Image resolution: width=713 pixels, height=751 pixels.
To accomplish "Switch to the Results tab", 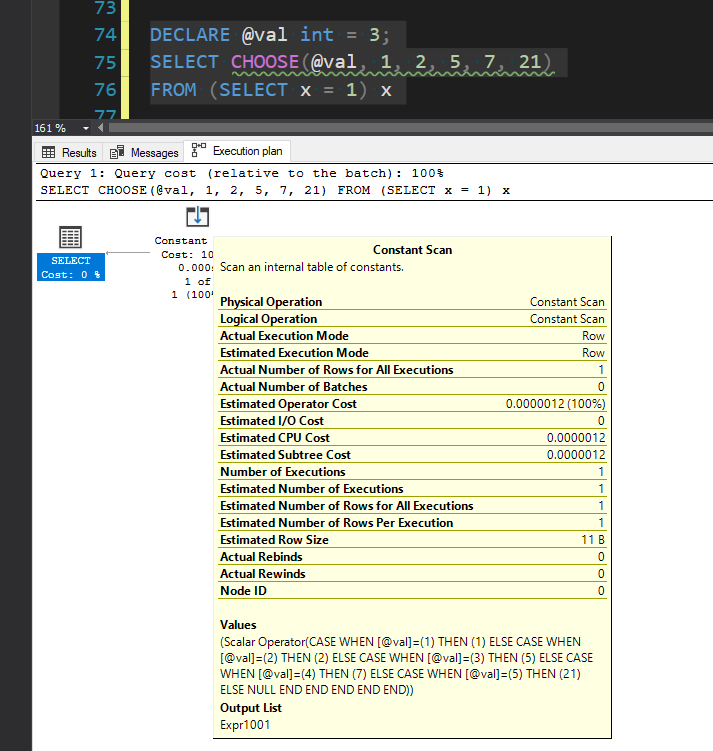I will (69, 152).
